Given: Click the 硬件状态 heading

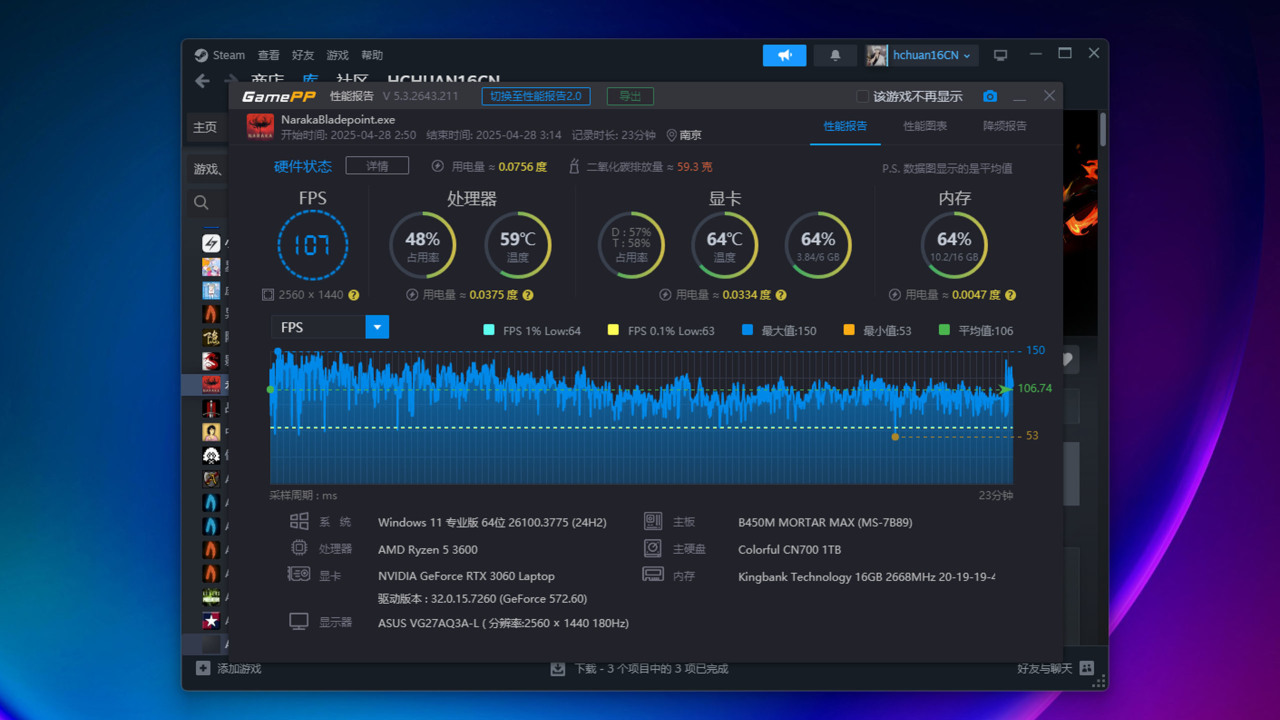Looking at the screenshot, I should click(x=303, y=166).
